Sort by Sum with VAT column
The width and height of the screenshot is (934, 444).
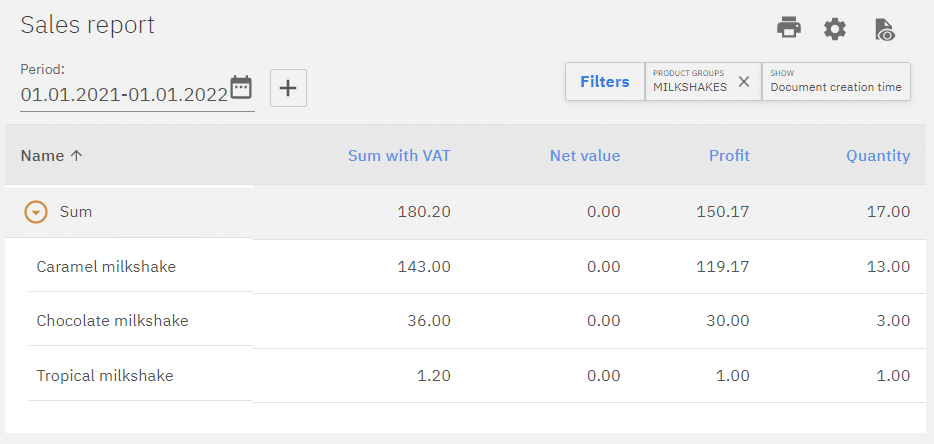coord(399,156)
